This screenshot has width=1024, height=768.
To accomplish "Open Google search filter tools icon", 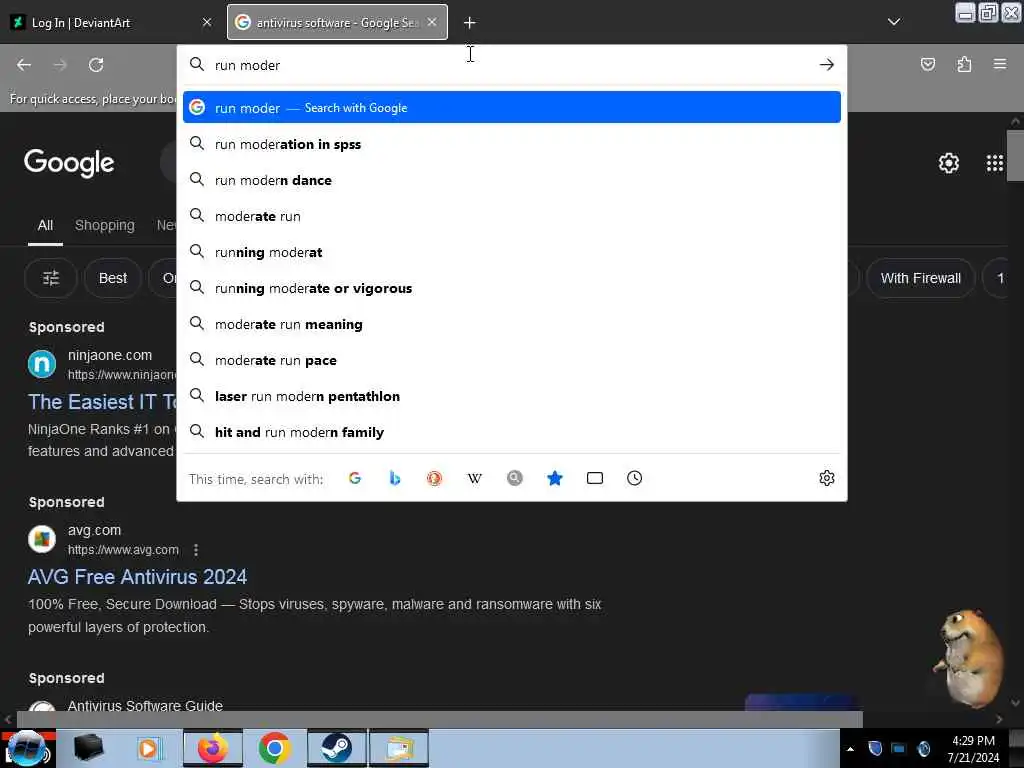I will 51,278.
